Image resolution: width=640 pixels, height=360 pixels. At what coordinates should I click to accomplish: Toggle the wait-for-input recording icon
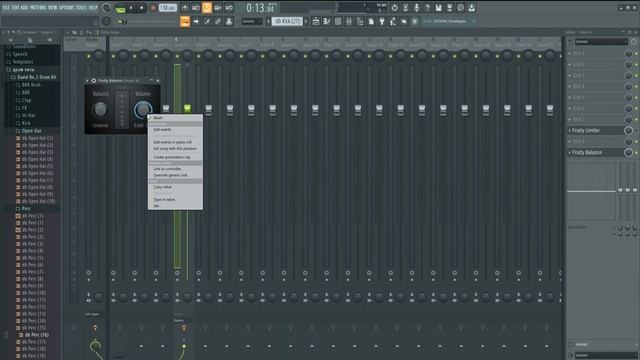tap(196, 8)
